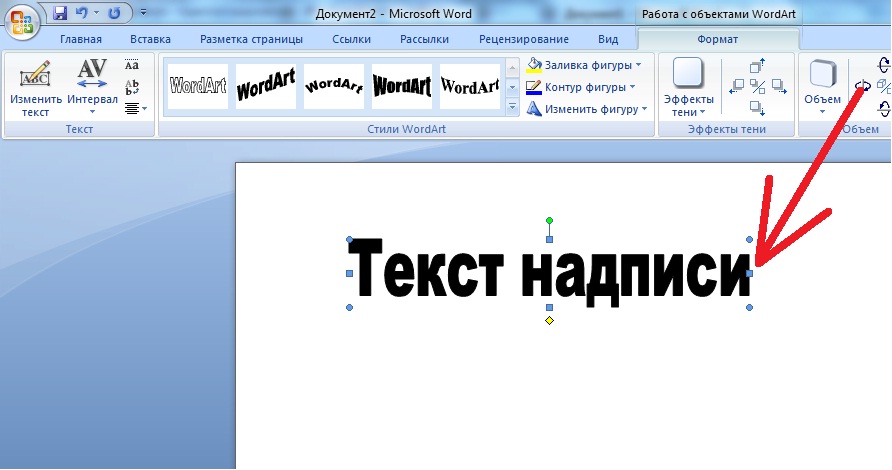Toggle even letter height (Aa icon)
The width and height of the screenshot is (892, 470).
132,64
